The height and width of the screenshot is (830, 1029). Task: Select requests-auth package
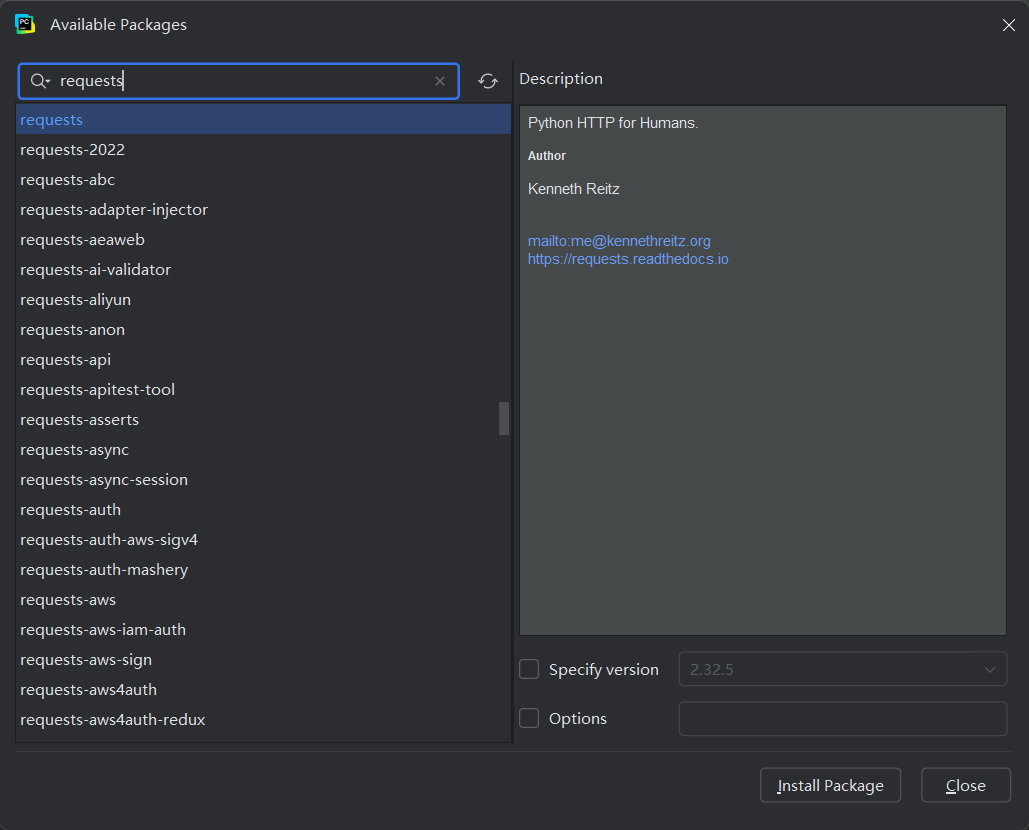point(263,510)
